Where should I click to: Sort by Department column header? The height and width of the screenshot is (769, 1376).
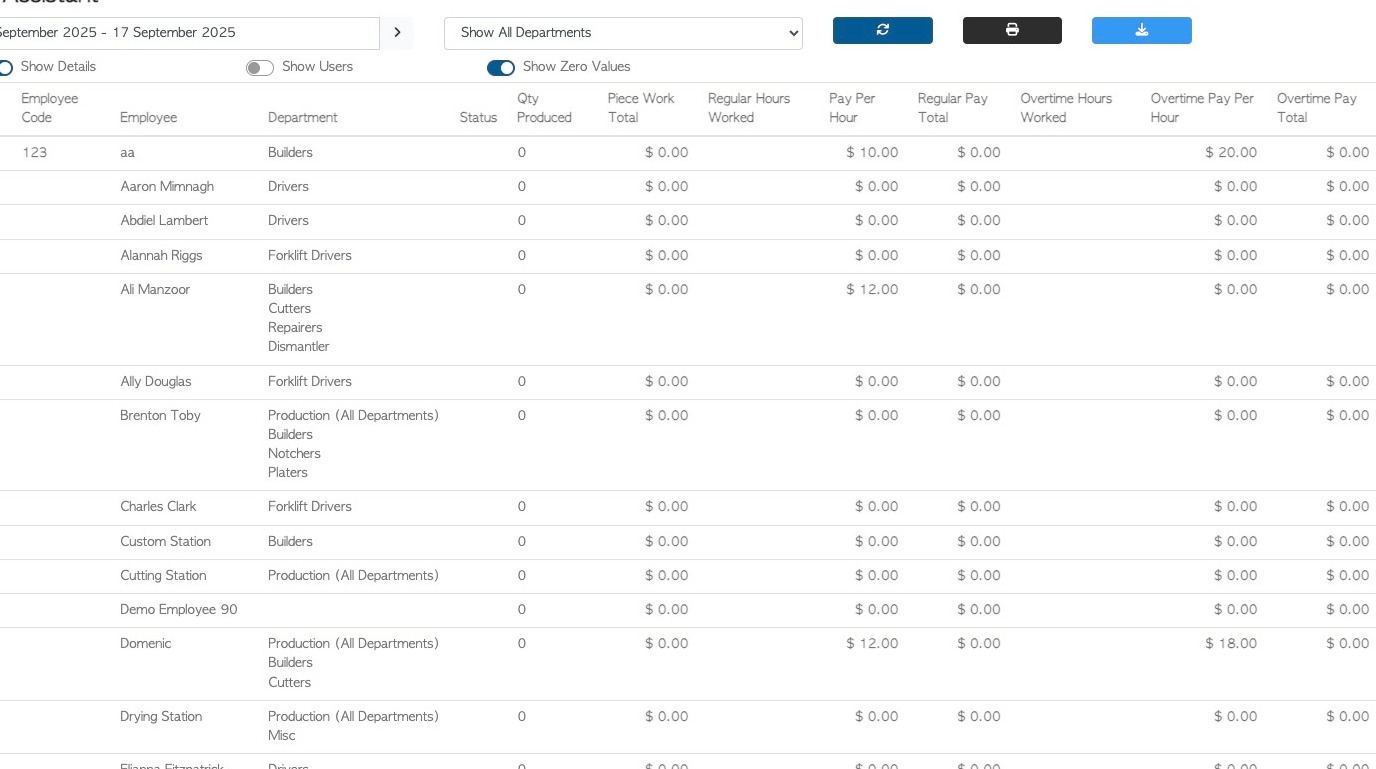[302, 118]
